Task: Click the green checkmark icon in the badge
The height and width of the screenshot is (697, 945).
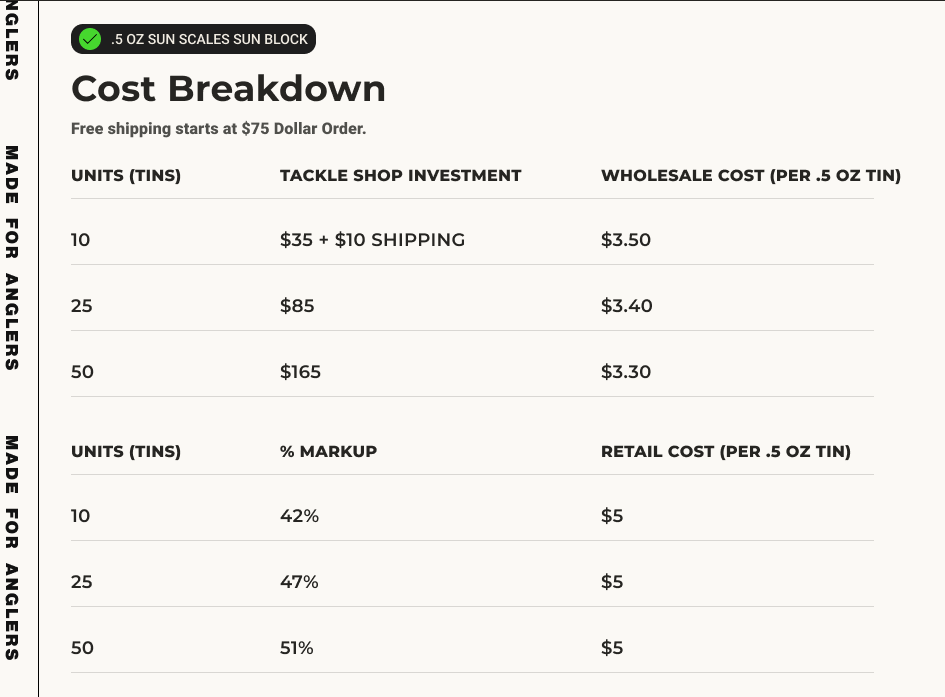Action: (x=90, y=39)
